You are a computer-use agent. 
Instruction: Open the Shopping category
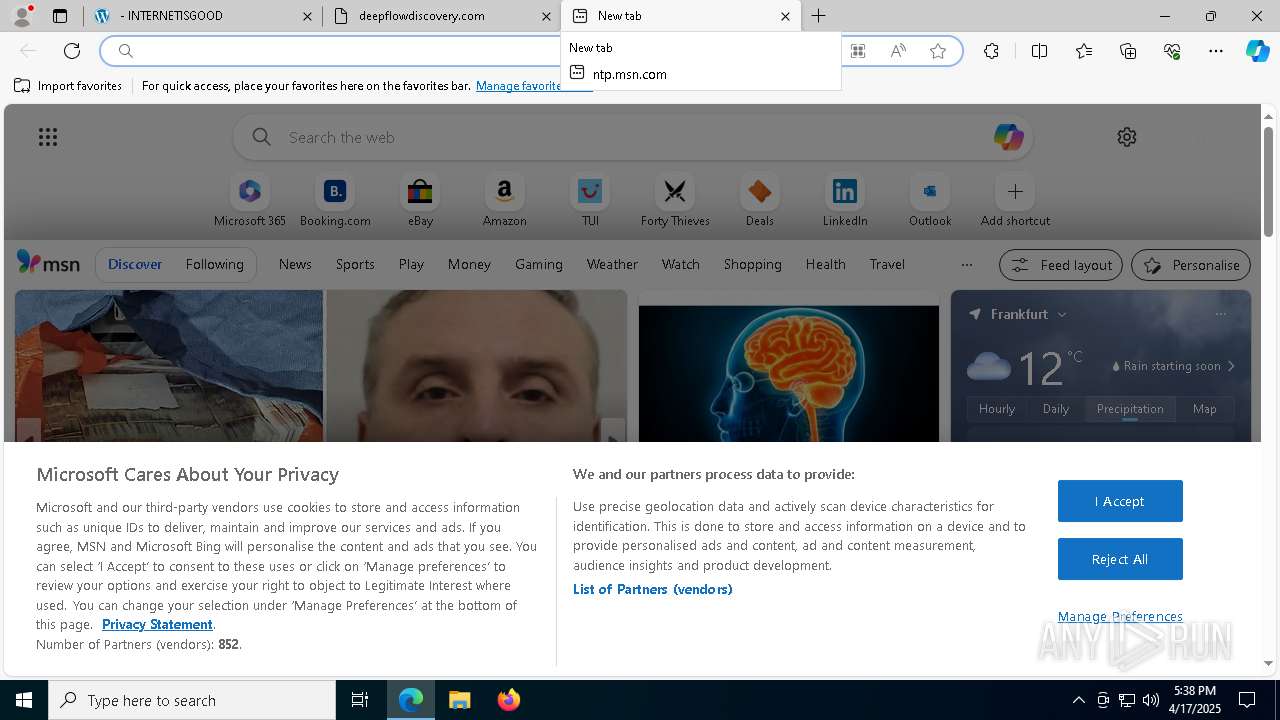(752, 264)
